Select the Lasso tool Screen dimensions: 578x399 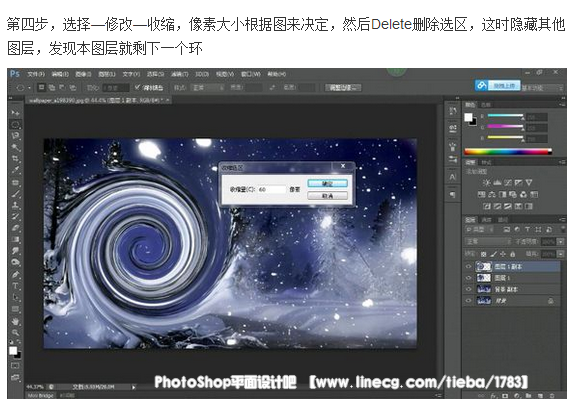pos(15,136)
